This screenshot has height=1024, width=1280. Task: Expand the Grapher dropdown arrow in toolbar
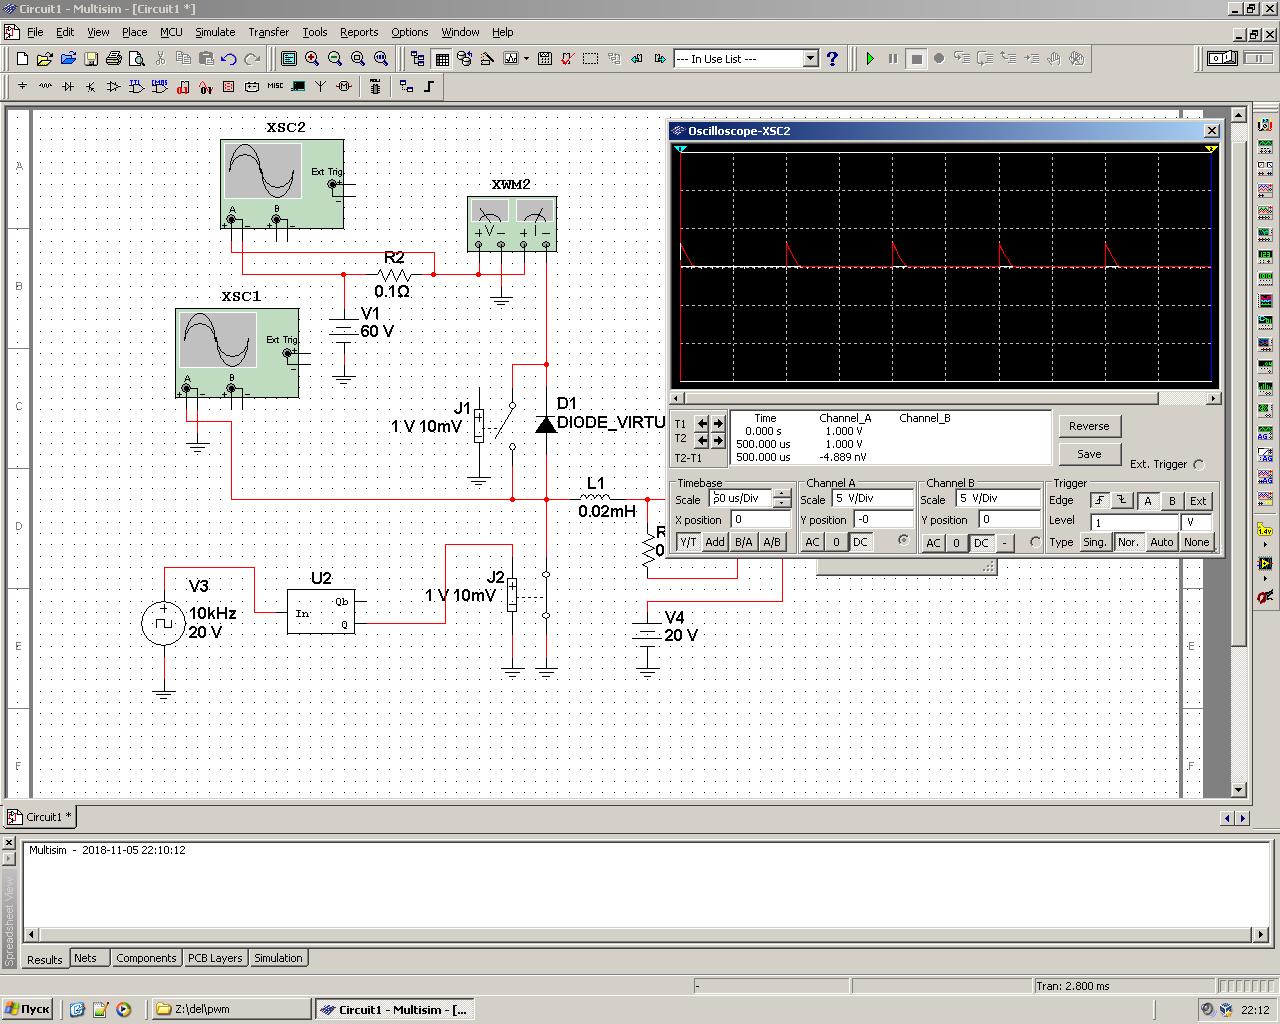click(526, 59)
